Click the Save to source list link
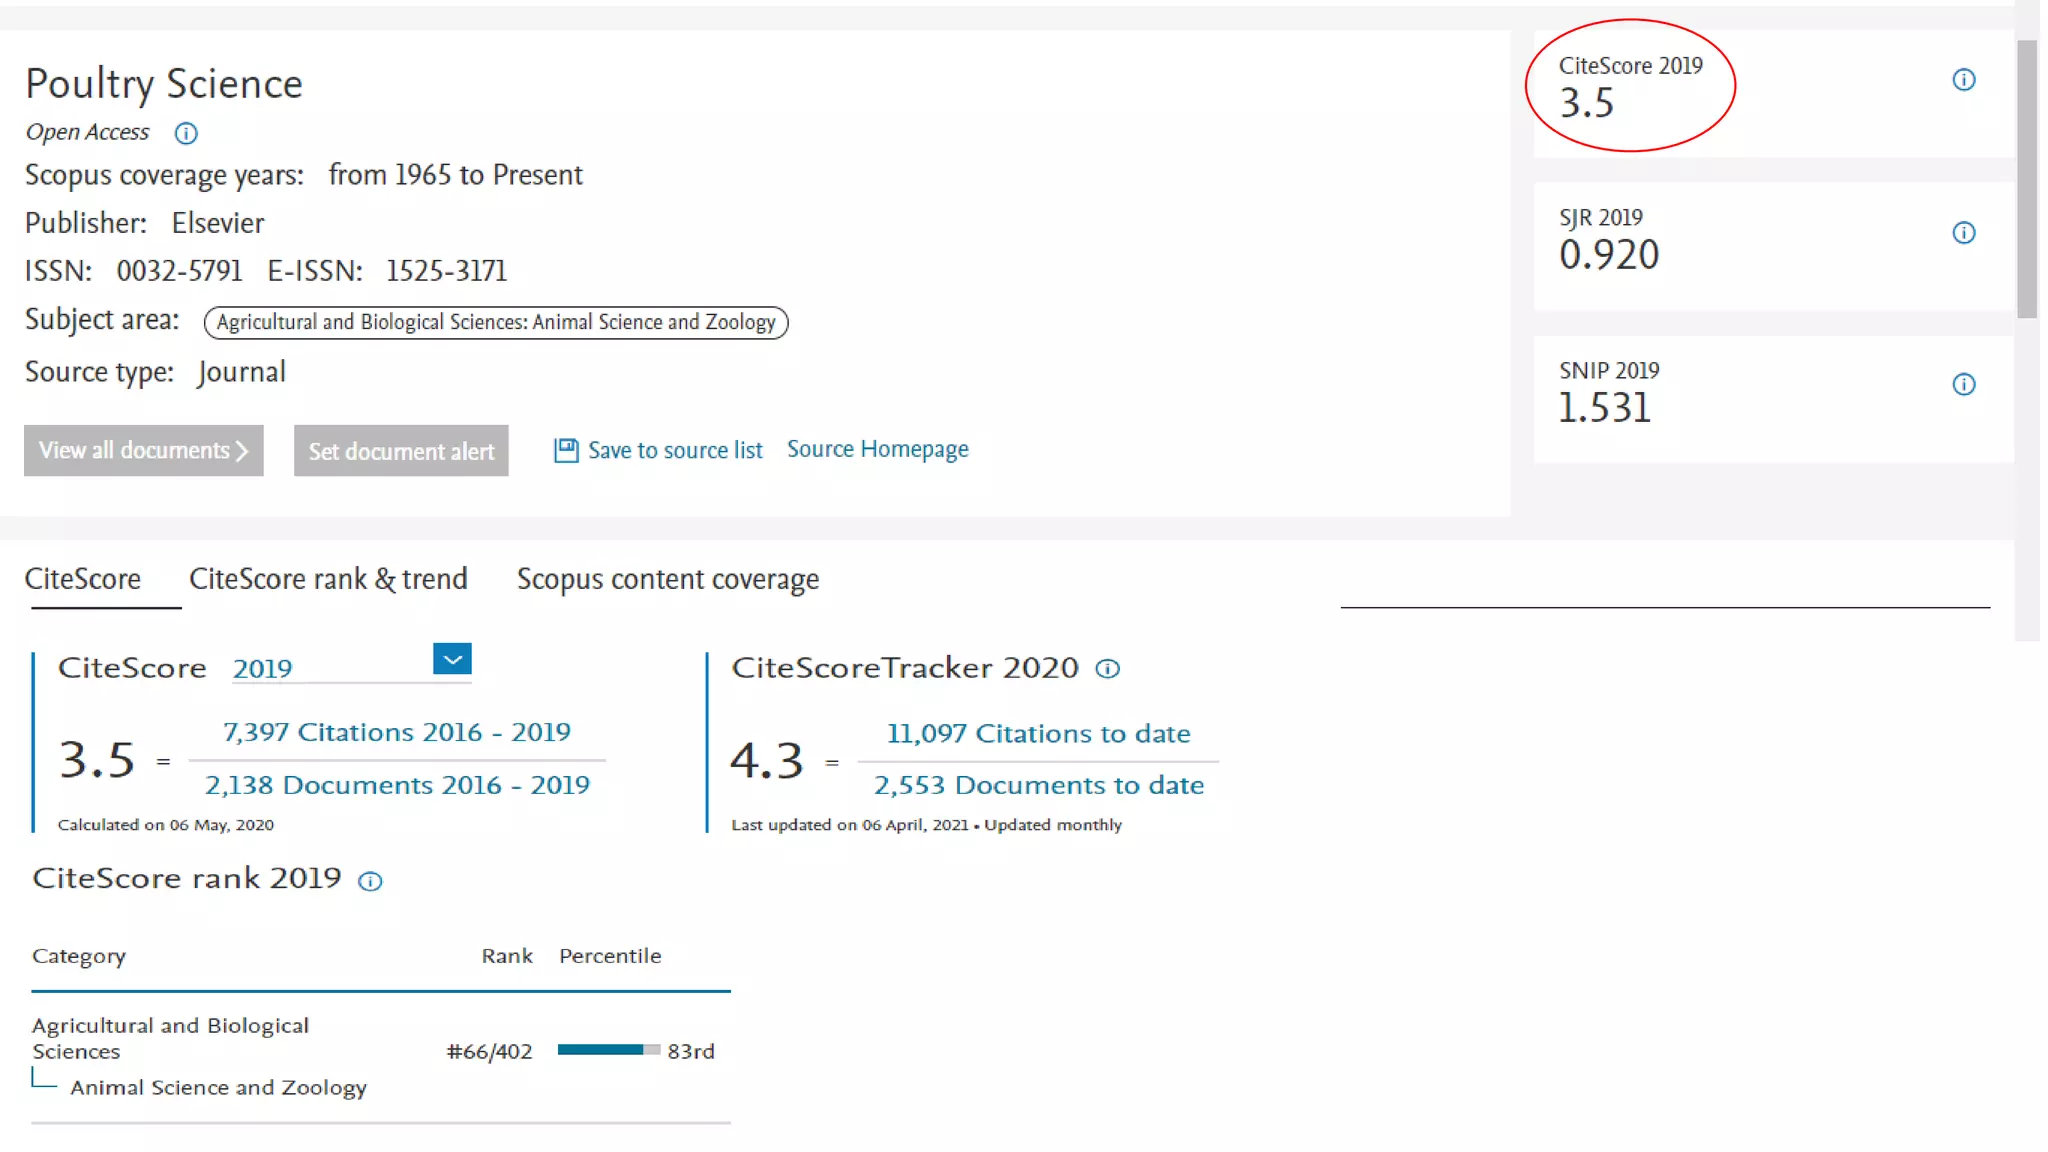2048x1152 pixels. pos(674,450)
